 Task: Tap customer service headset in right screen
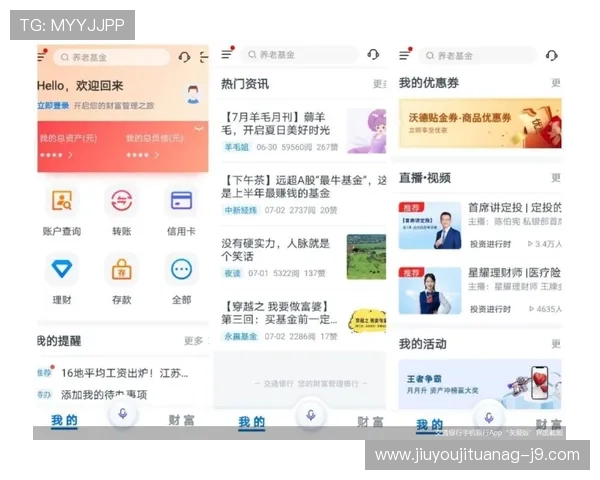coord(551,56)
